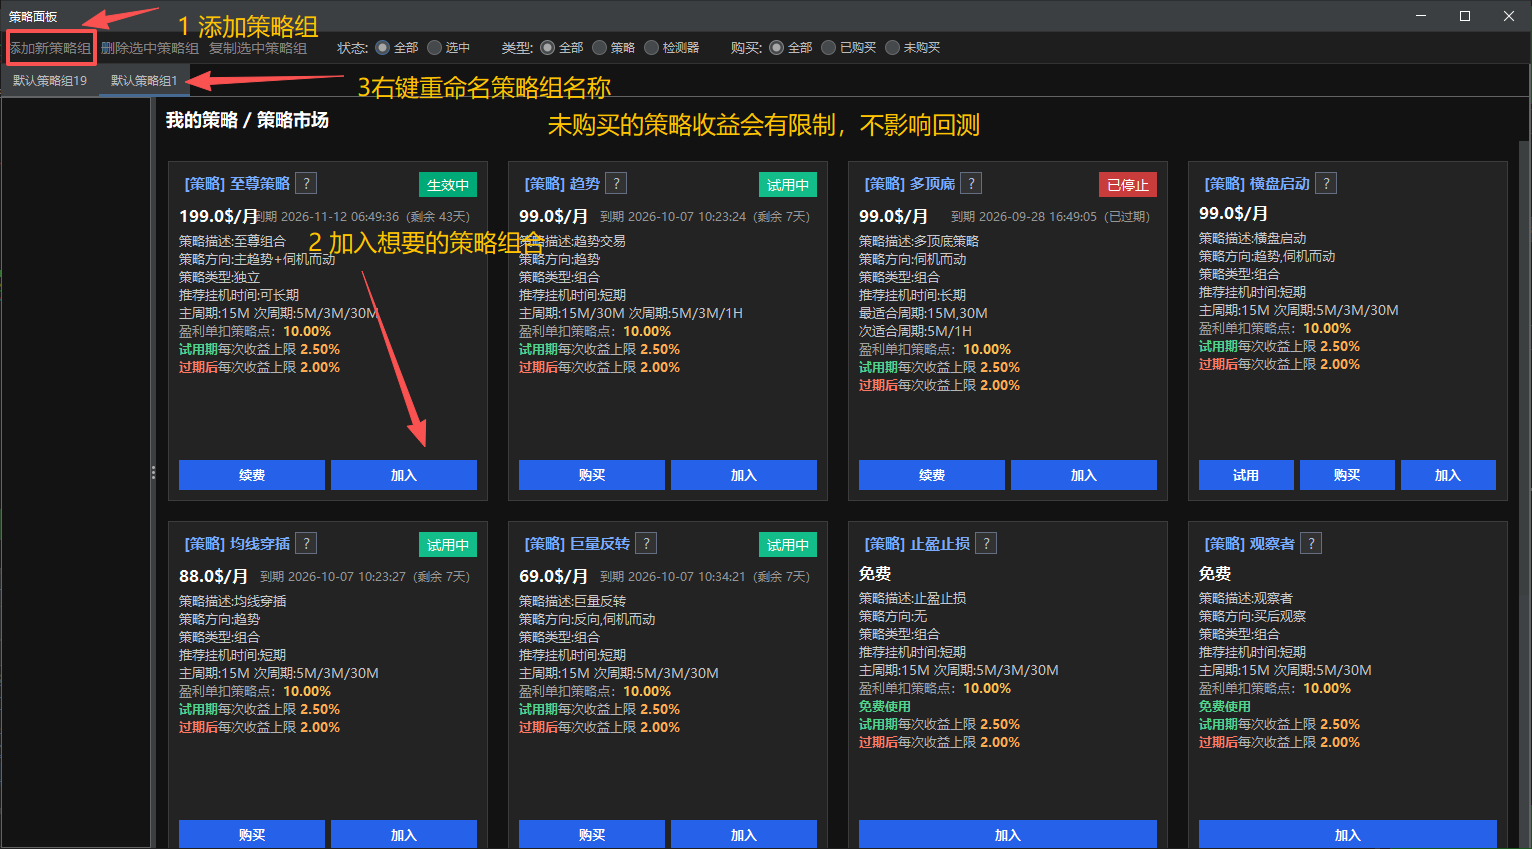Viewport: 1532px width, 849px height.
Task: Click the [策略] 观察者 title
Action: click(x=1249, y=544)
